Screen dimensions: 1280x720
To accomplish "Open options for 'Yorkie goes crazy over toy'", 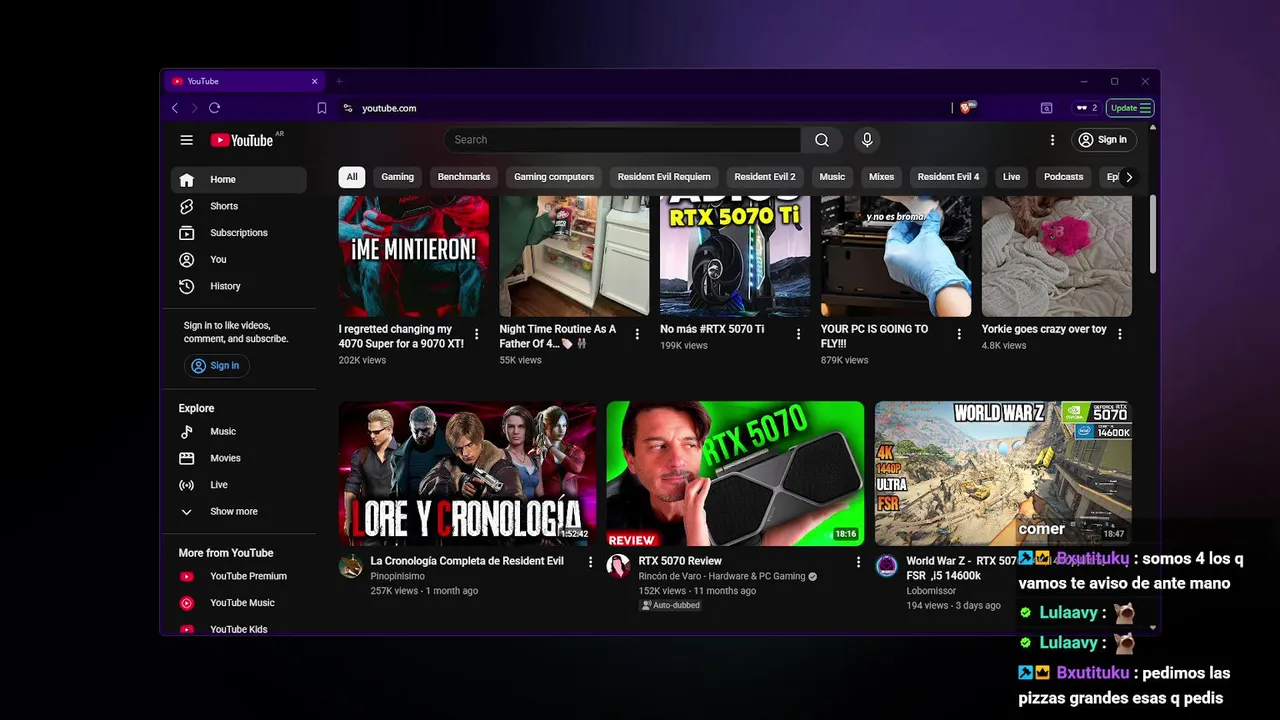I will (1120, 334).
